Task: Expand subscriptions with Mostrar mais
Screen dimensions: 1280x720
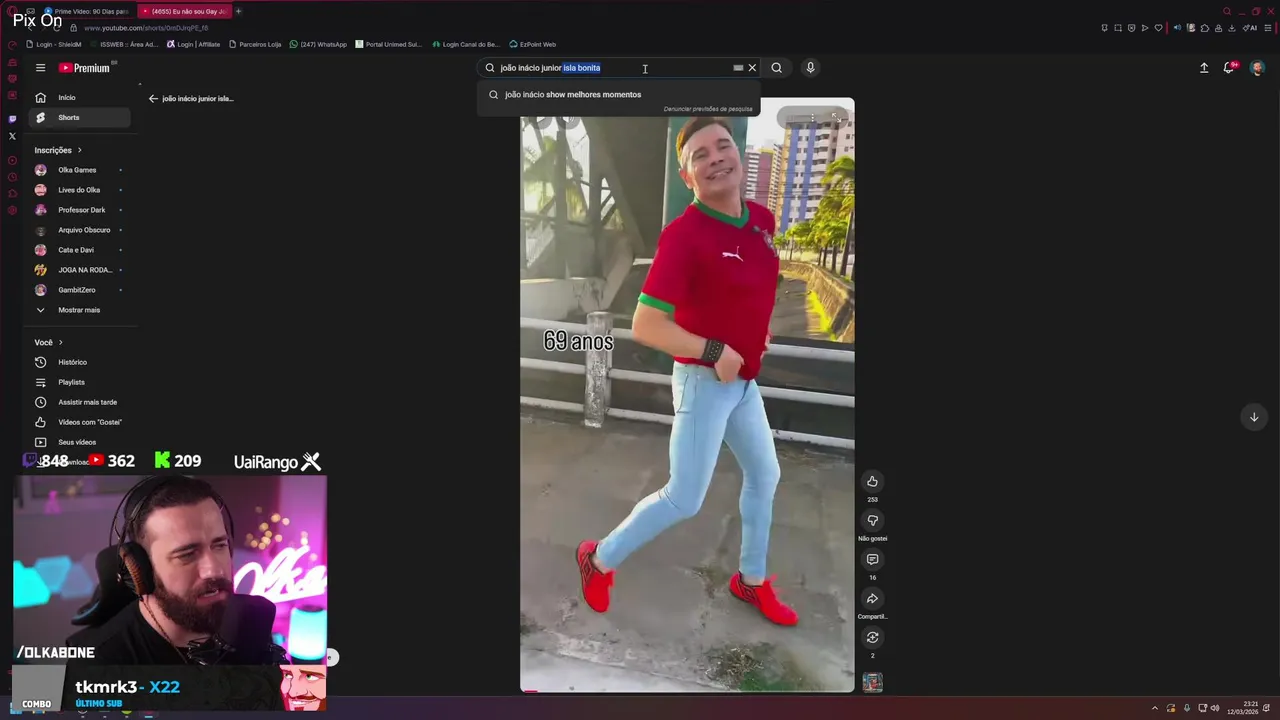Action: [x=78, y=310]
